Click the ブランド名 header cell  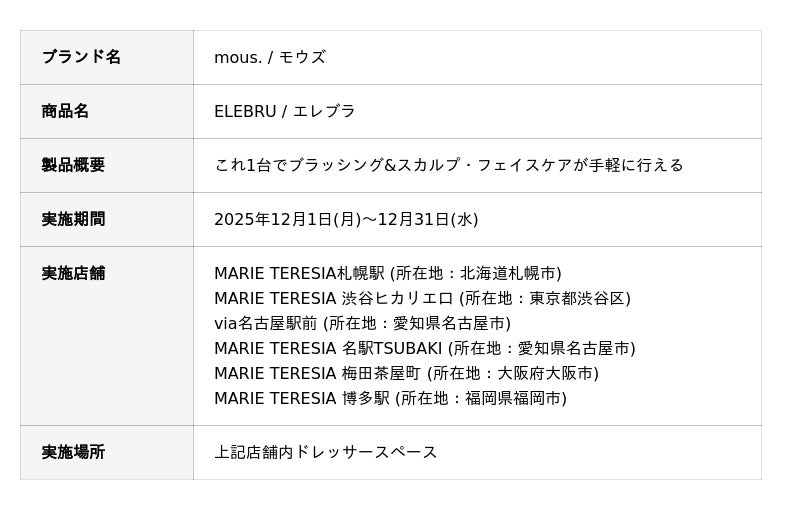[81, 57]
